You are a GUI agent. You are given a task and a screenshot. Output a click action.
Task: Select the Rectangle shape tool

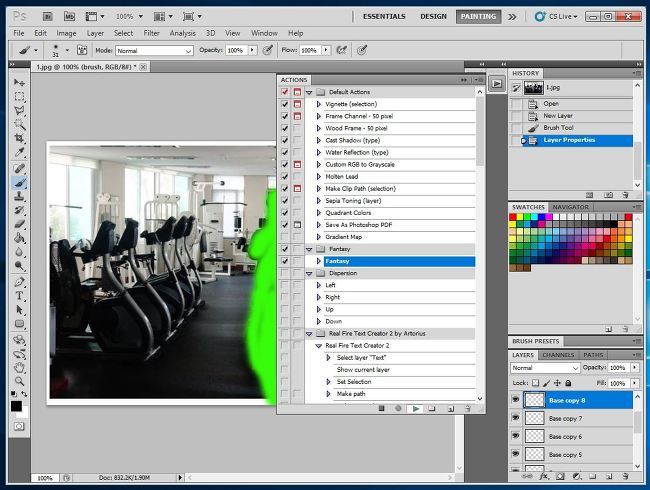[19, 324]
